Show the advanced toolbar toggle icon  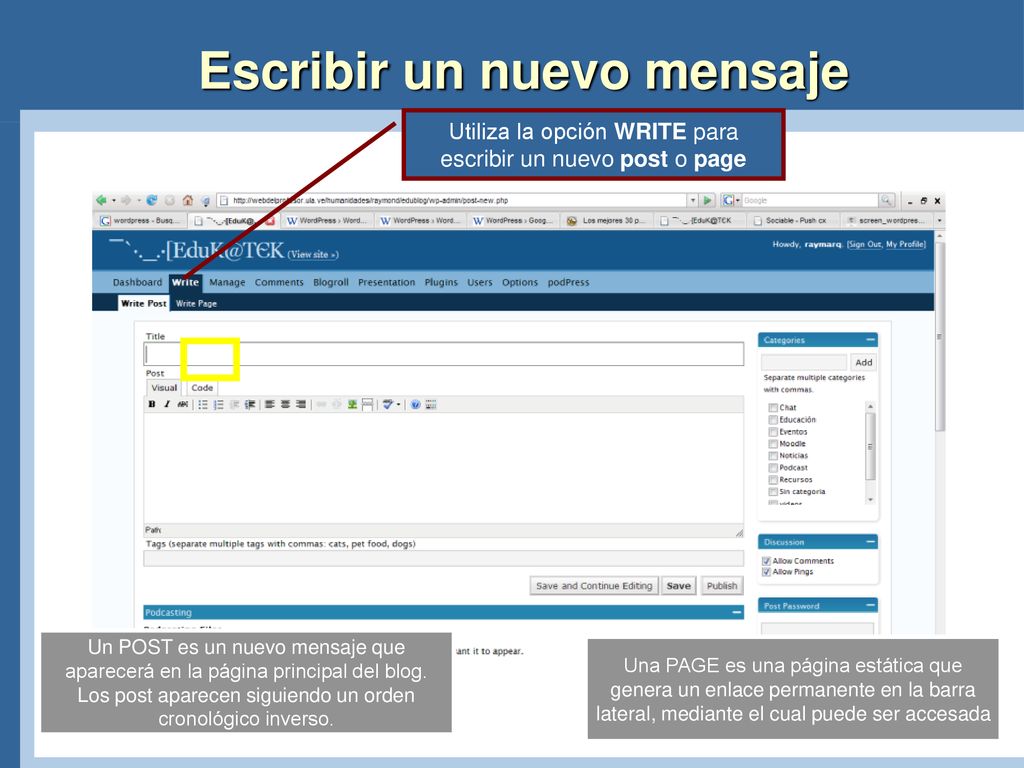click(x=431, y=404)
